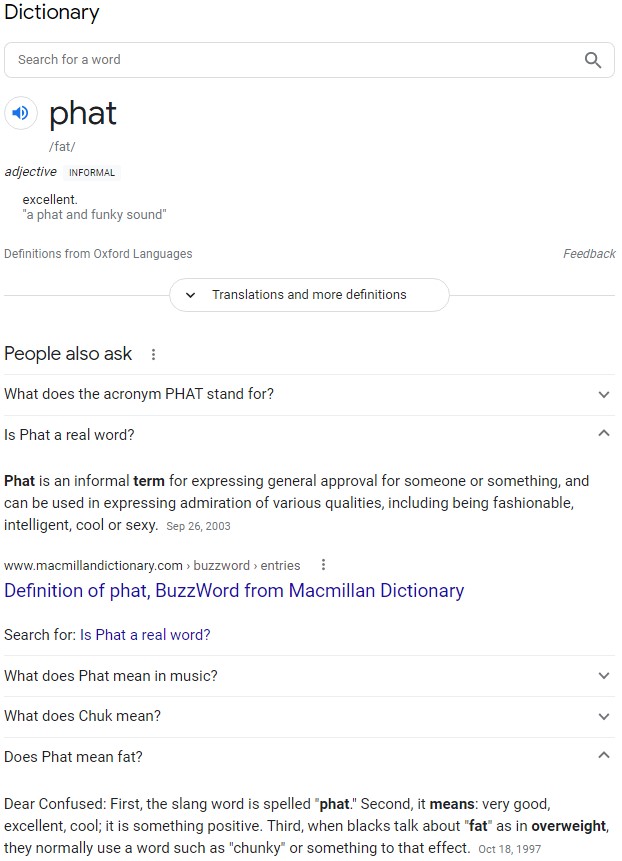The image size is (622, 861).
Task: Click the INFORMAL usage label
Action: click(91, 172)
